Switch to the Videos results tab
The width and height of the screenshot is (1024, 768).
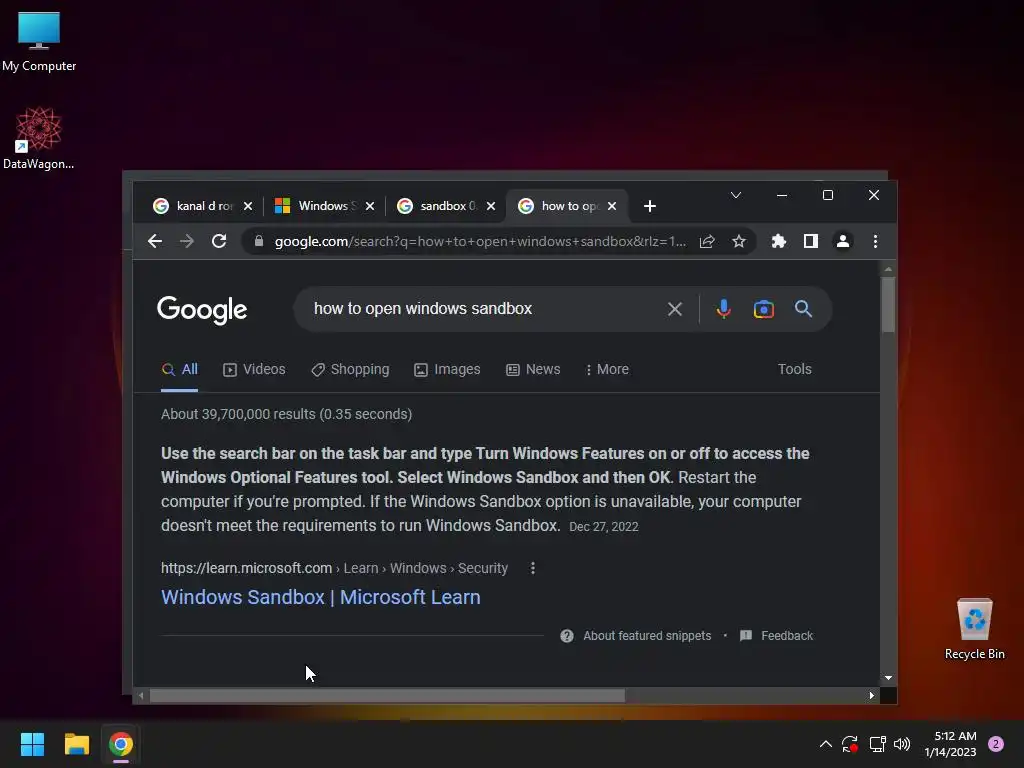254,370
